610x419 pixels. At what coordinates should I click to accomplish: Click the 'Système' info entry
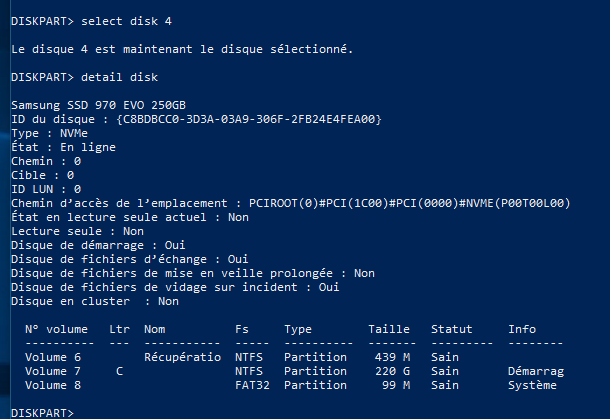[532, 385]
